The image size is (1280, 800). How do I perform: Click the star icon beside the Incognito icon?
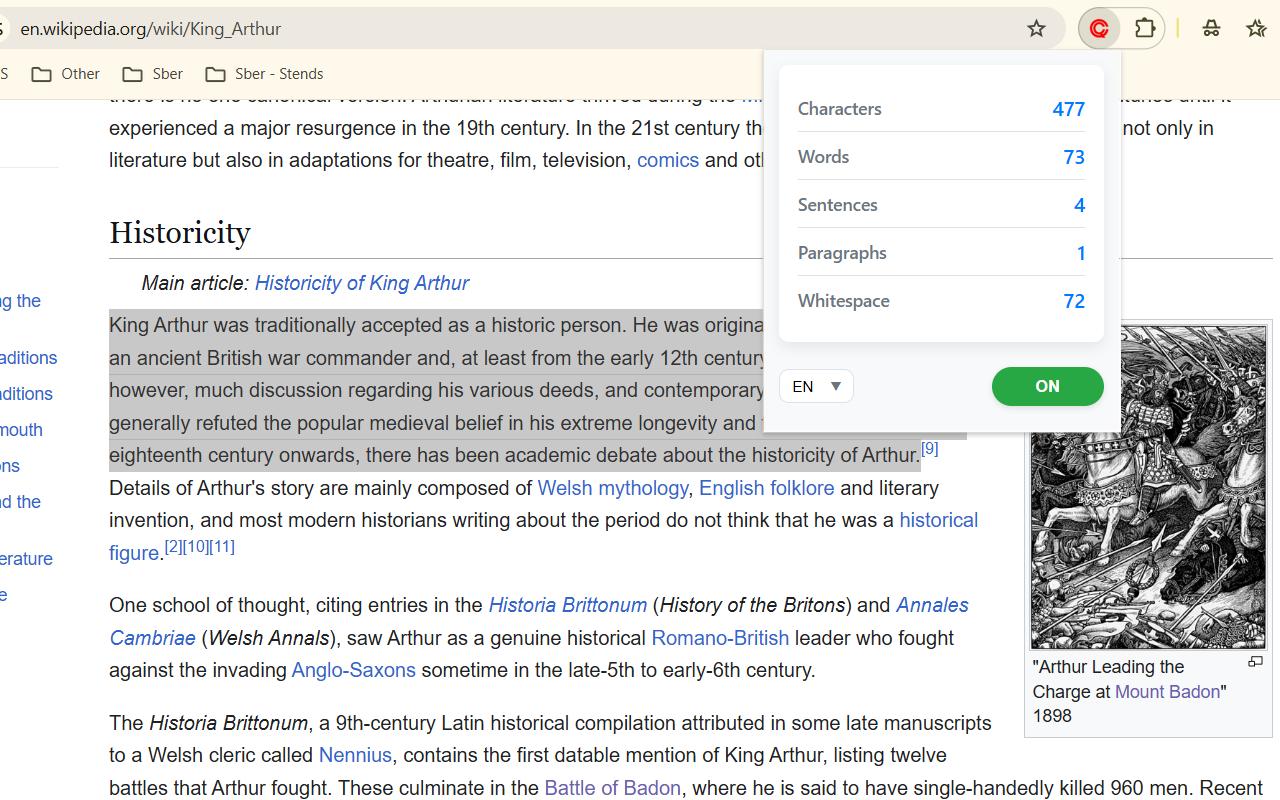1257,29
